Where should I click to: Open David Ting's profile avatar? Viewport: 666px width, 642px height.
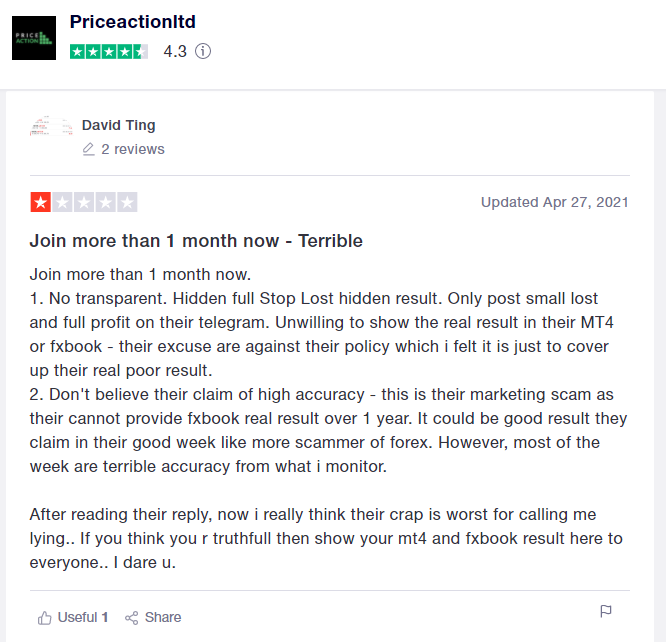click(x=51, y=126)
